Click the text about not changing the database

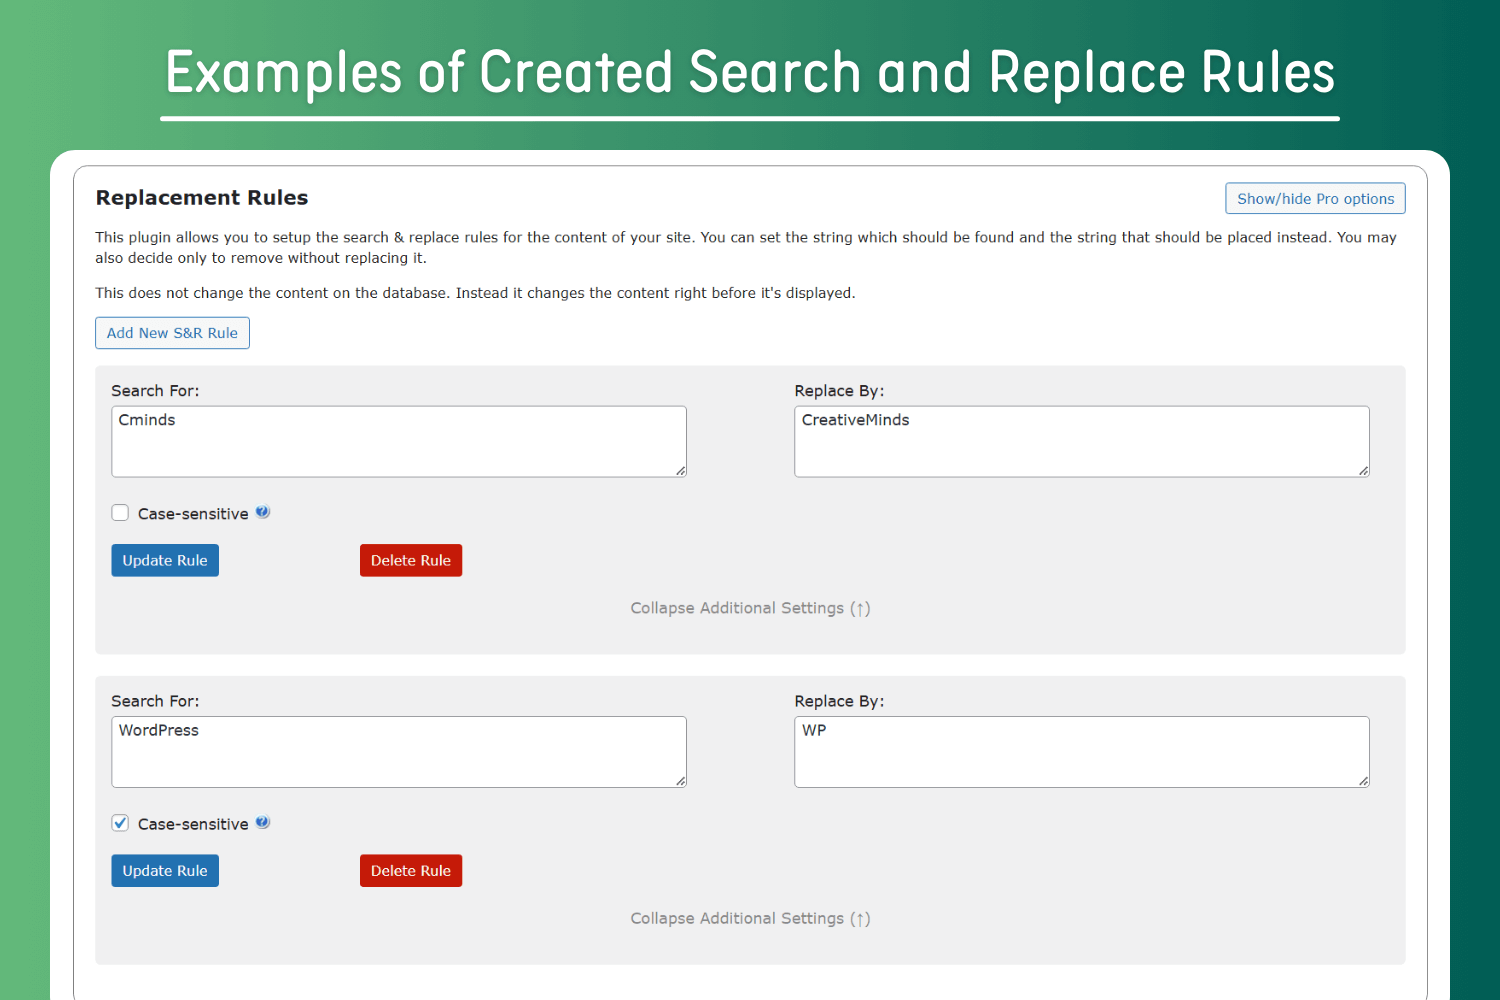tap(475, 292)
